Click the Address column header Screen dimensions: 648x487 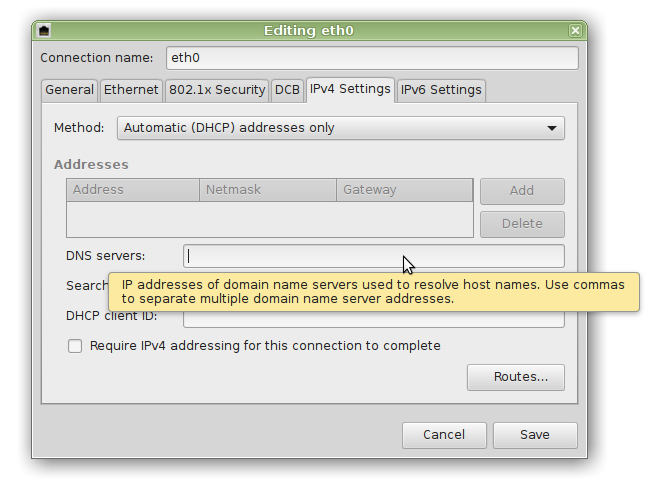(x=132, y=190)
